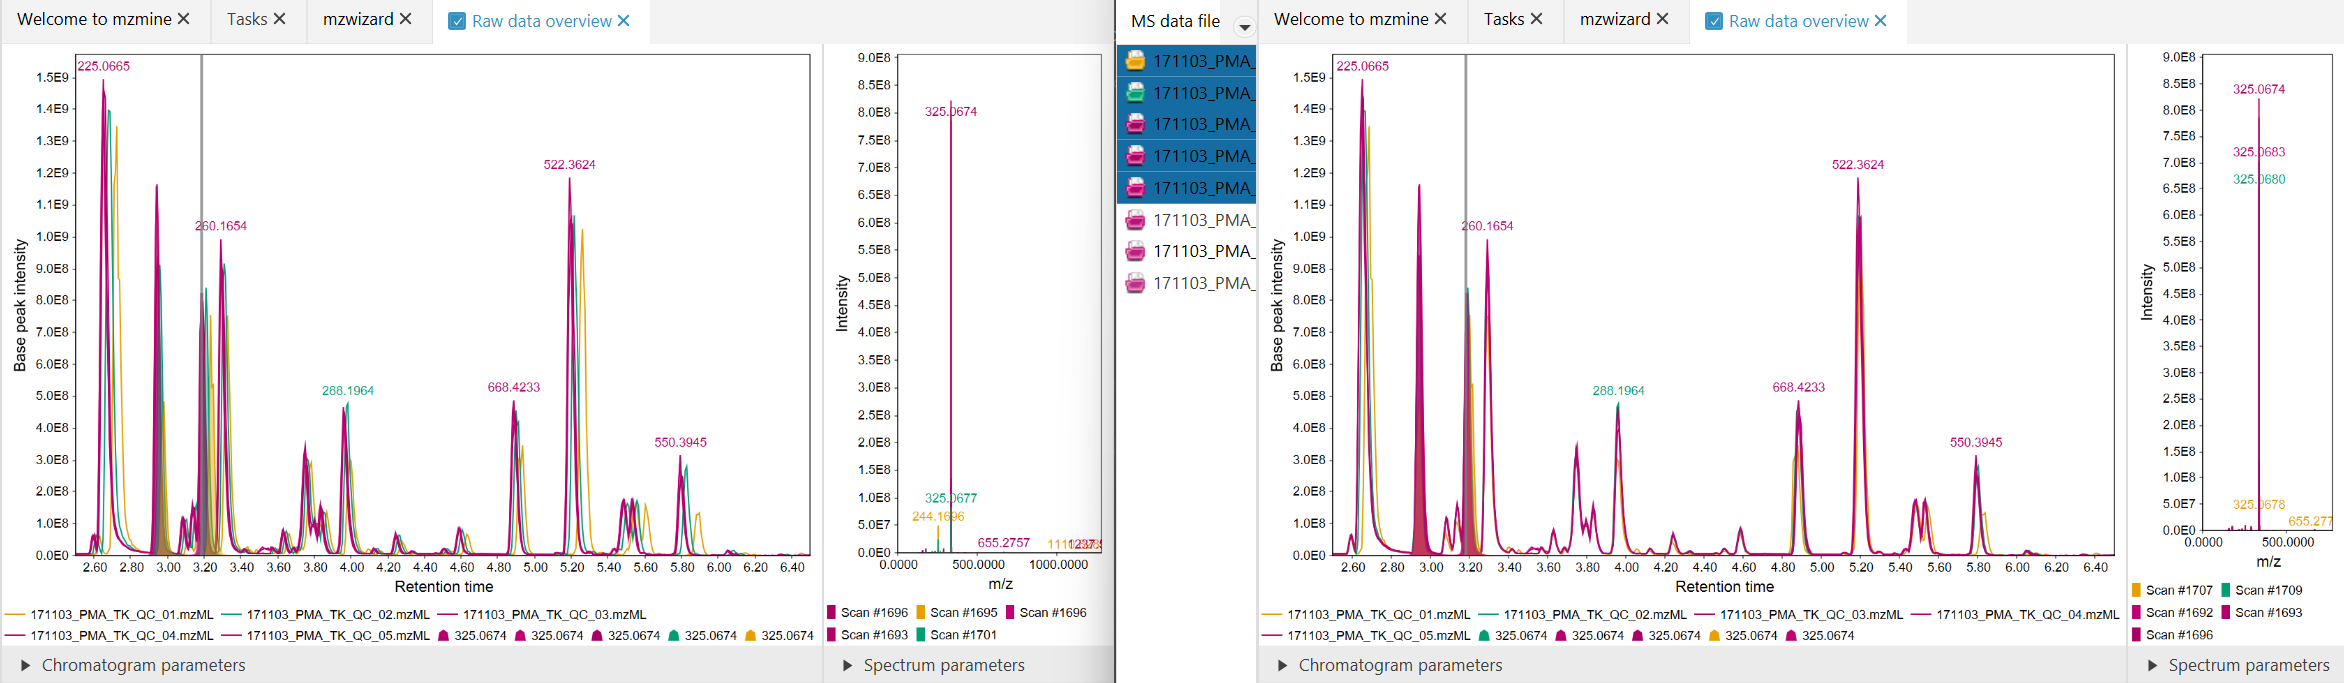Screen dimensions: 2344x683
Task: Click the magenta icon of the last listed data file
Action: (1135, 283)
